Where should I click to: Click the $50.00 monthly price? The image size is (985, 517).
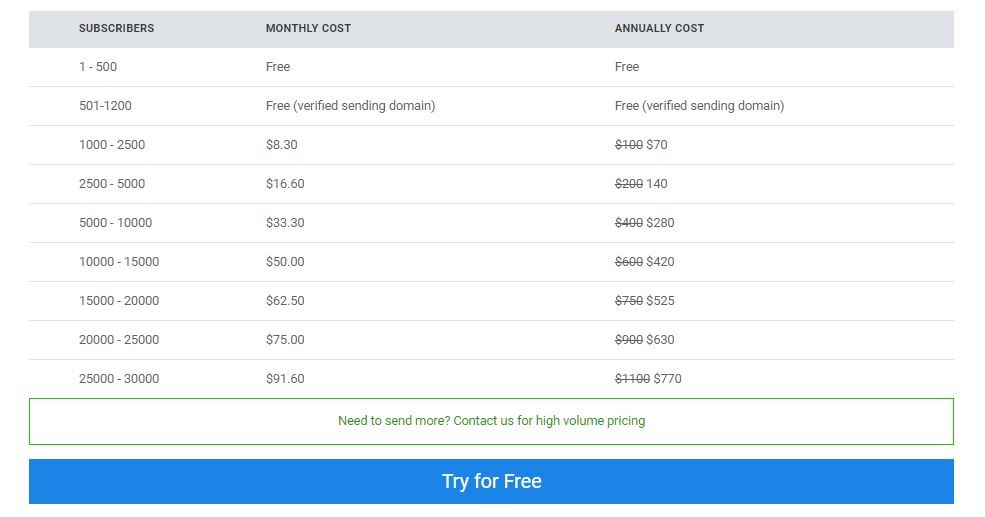(285, 261)
